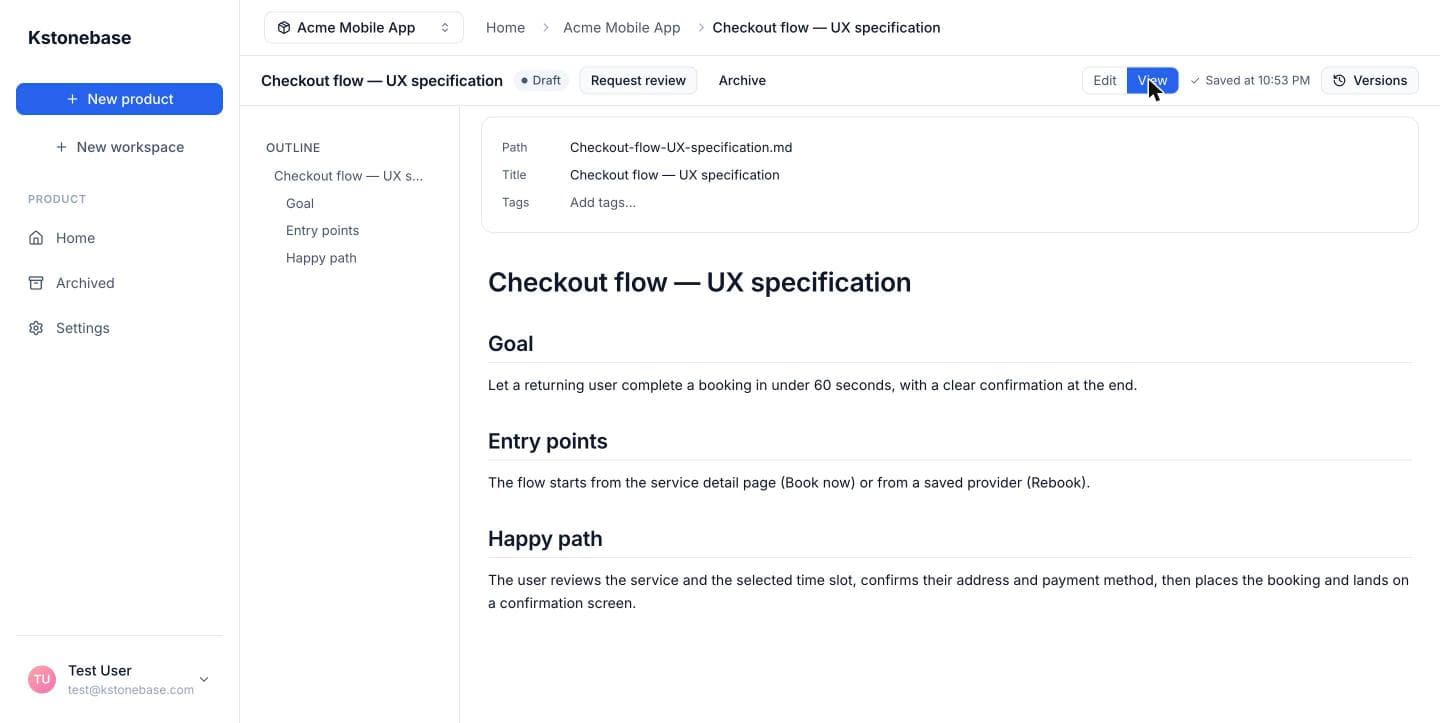Click the Versions history clock icon
This screenshot has height=723, width=1440.
(x=1340, y=81)
